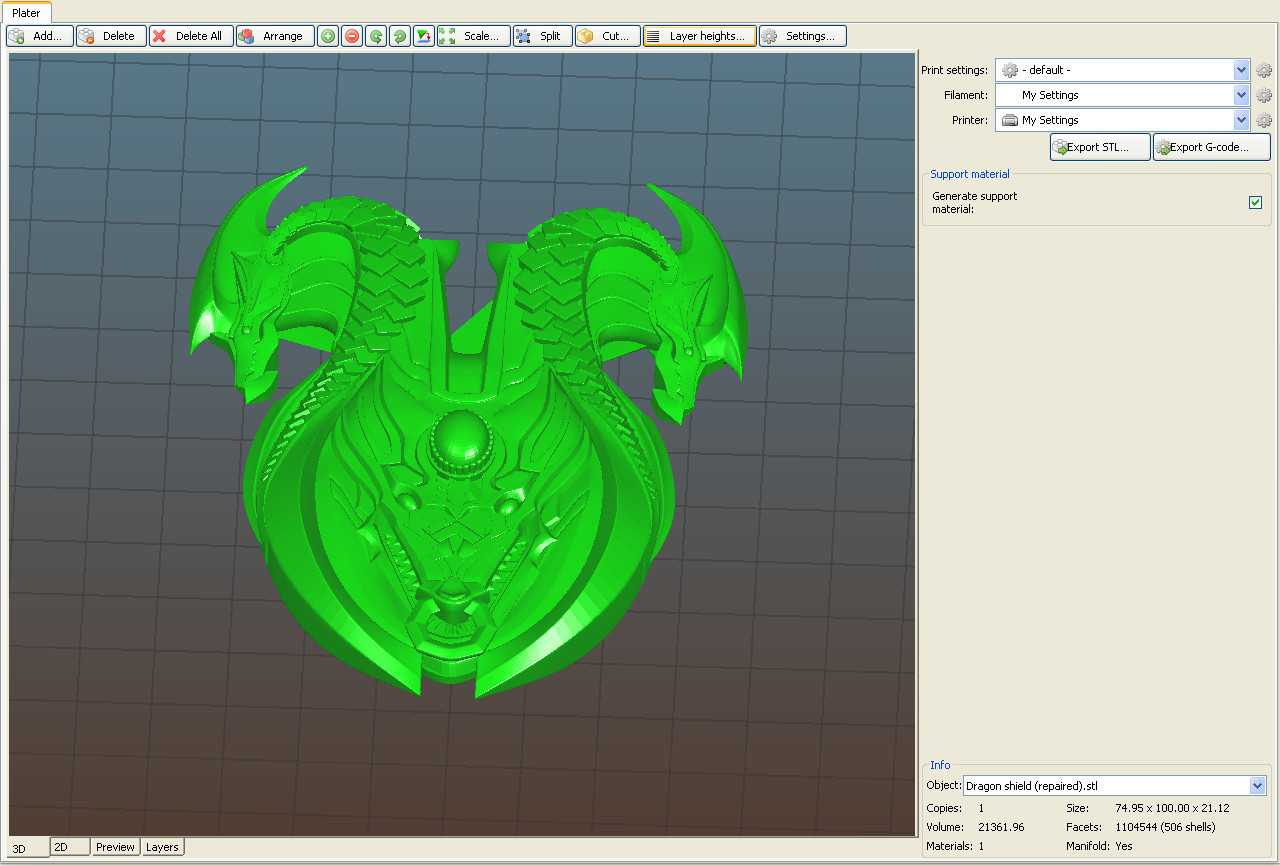
Task: Click the Export STL button
Action: 1100,147
